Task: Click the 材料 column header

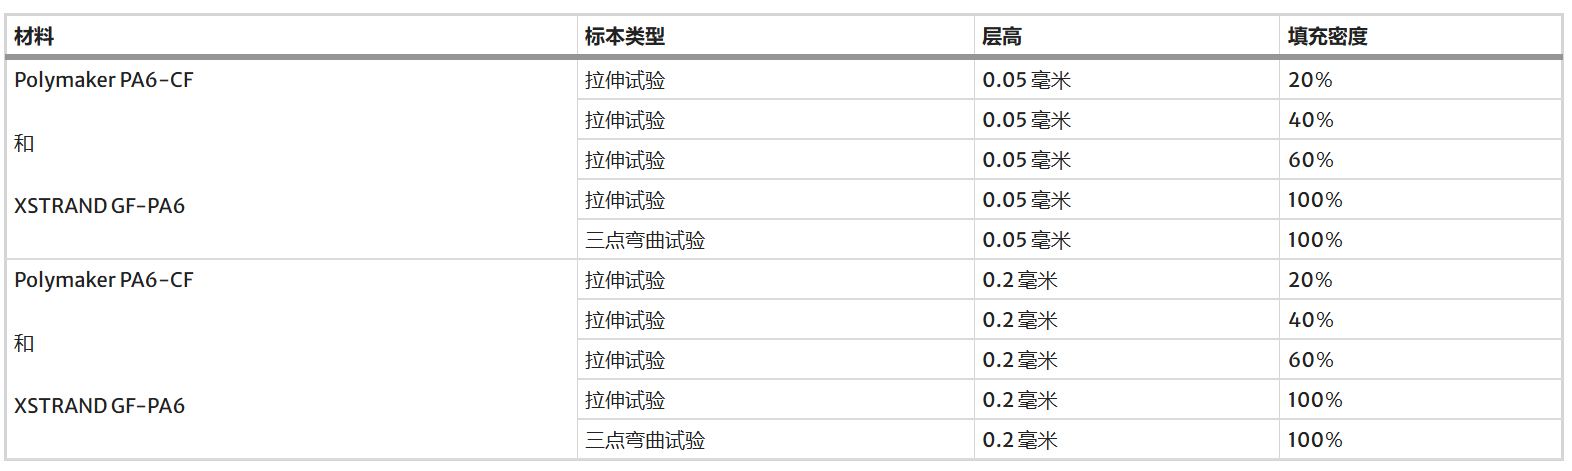Action: click(34, 37)
